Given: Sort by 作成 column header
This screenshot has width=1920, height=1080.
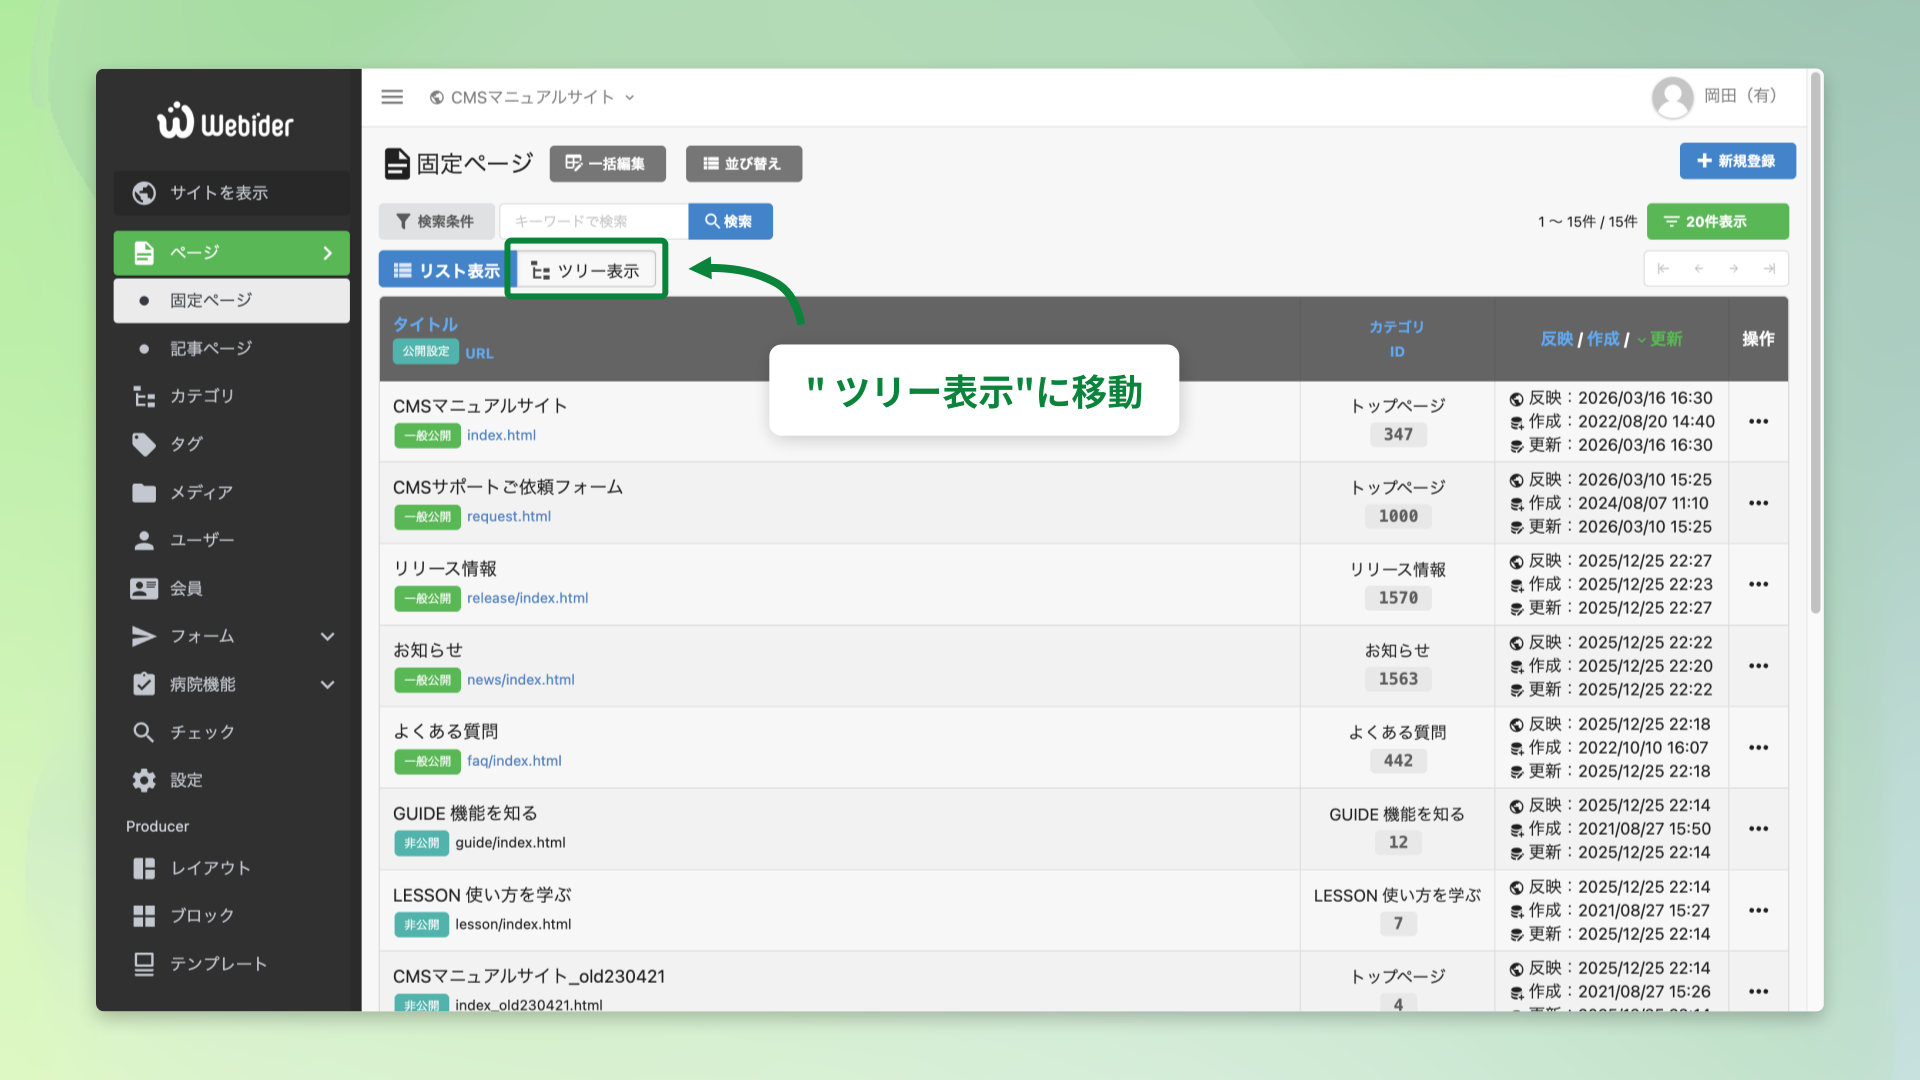Looking at the screenshot, I should tap(1603, 339).
